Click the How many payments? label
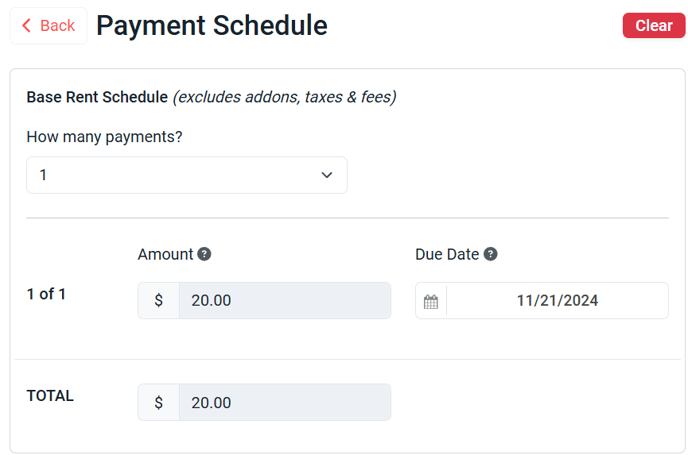The height and width of the screenshot is (455, 688). [x=104, y=137]
